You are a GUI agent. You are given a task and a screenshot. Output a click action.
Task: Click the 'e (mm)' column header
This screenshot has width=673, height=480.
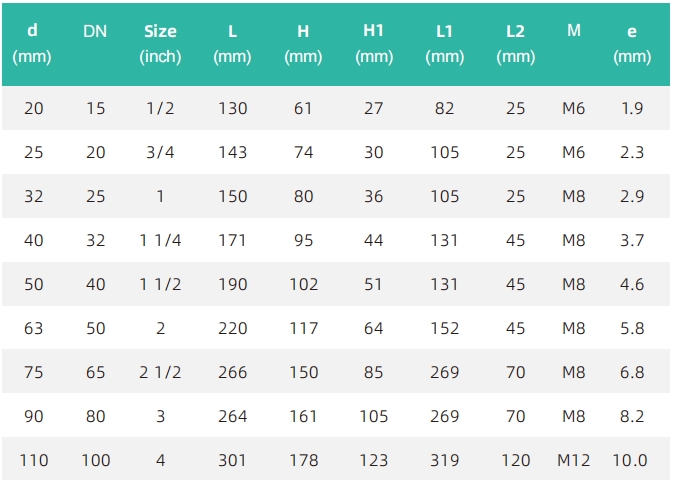(x=632, y=44)
